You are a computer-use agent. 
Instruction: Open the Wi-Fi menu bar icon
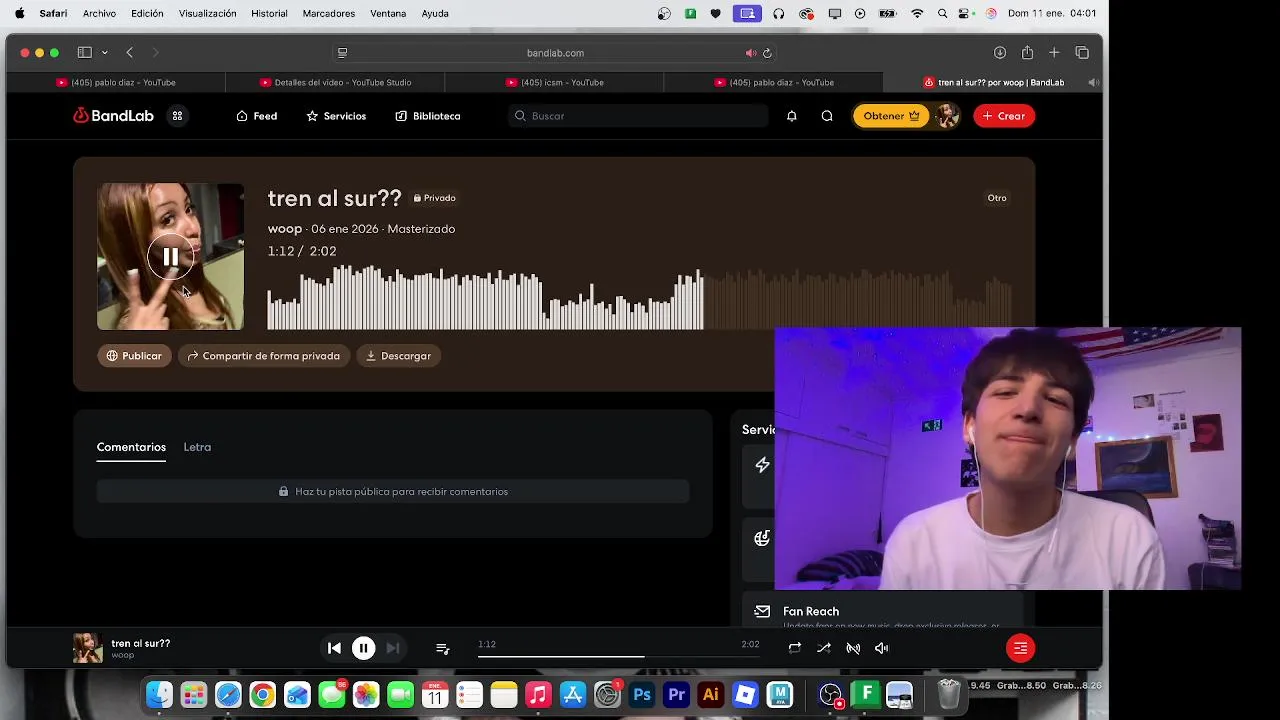point(917,13)
